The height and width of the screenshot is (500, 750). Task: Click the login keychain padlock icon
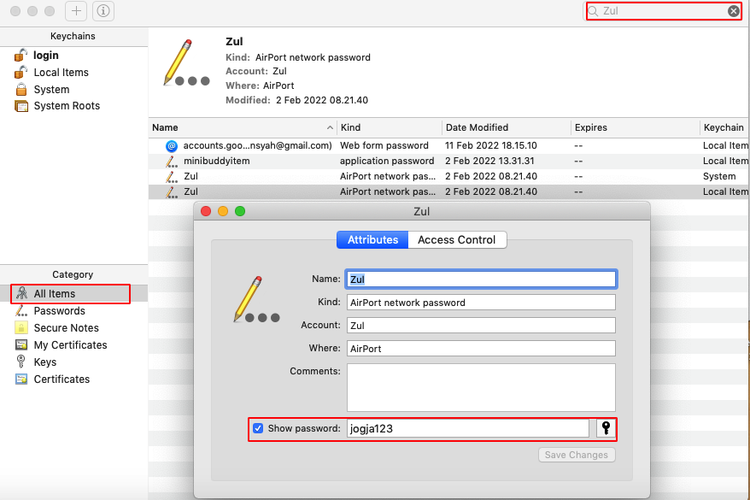coord(21,56)
